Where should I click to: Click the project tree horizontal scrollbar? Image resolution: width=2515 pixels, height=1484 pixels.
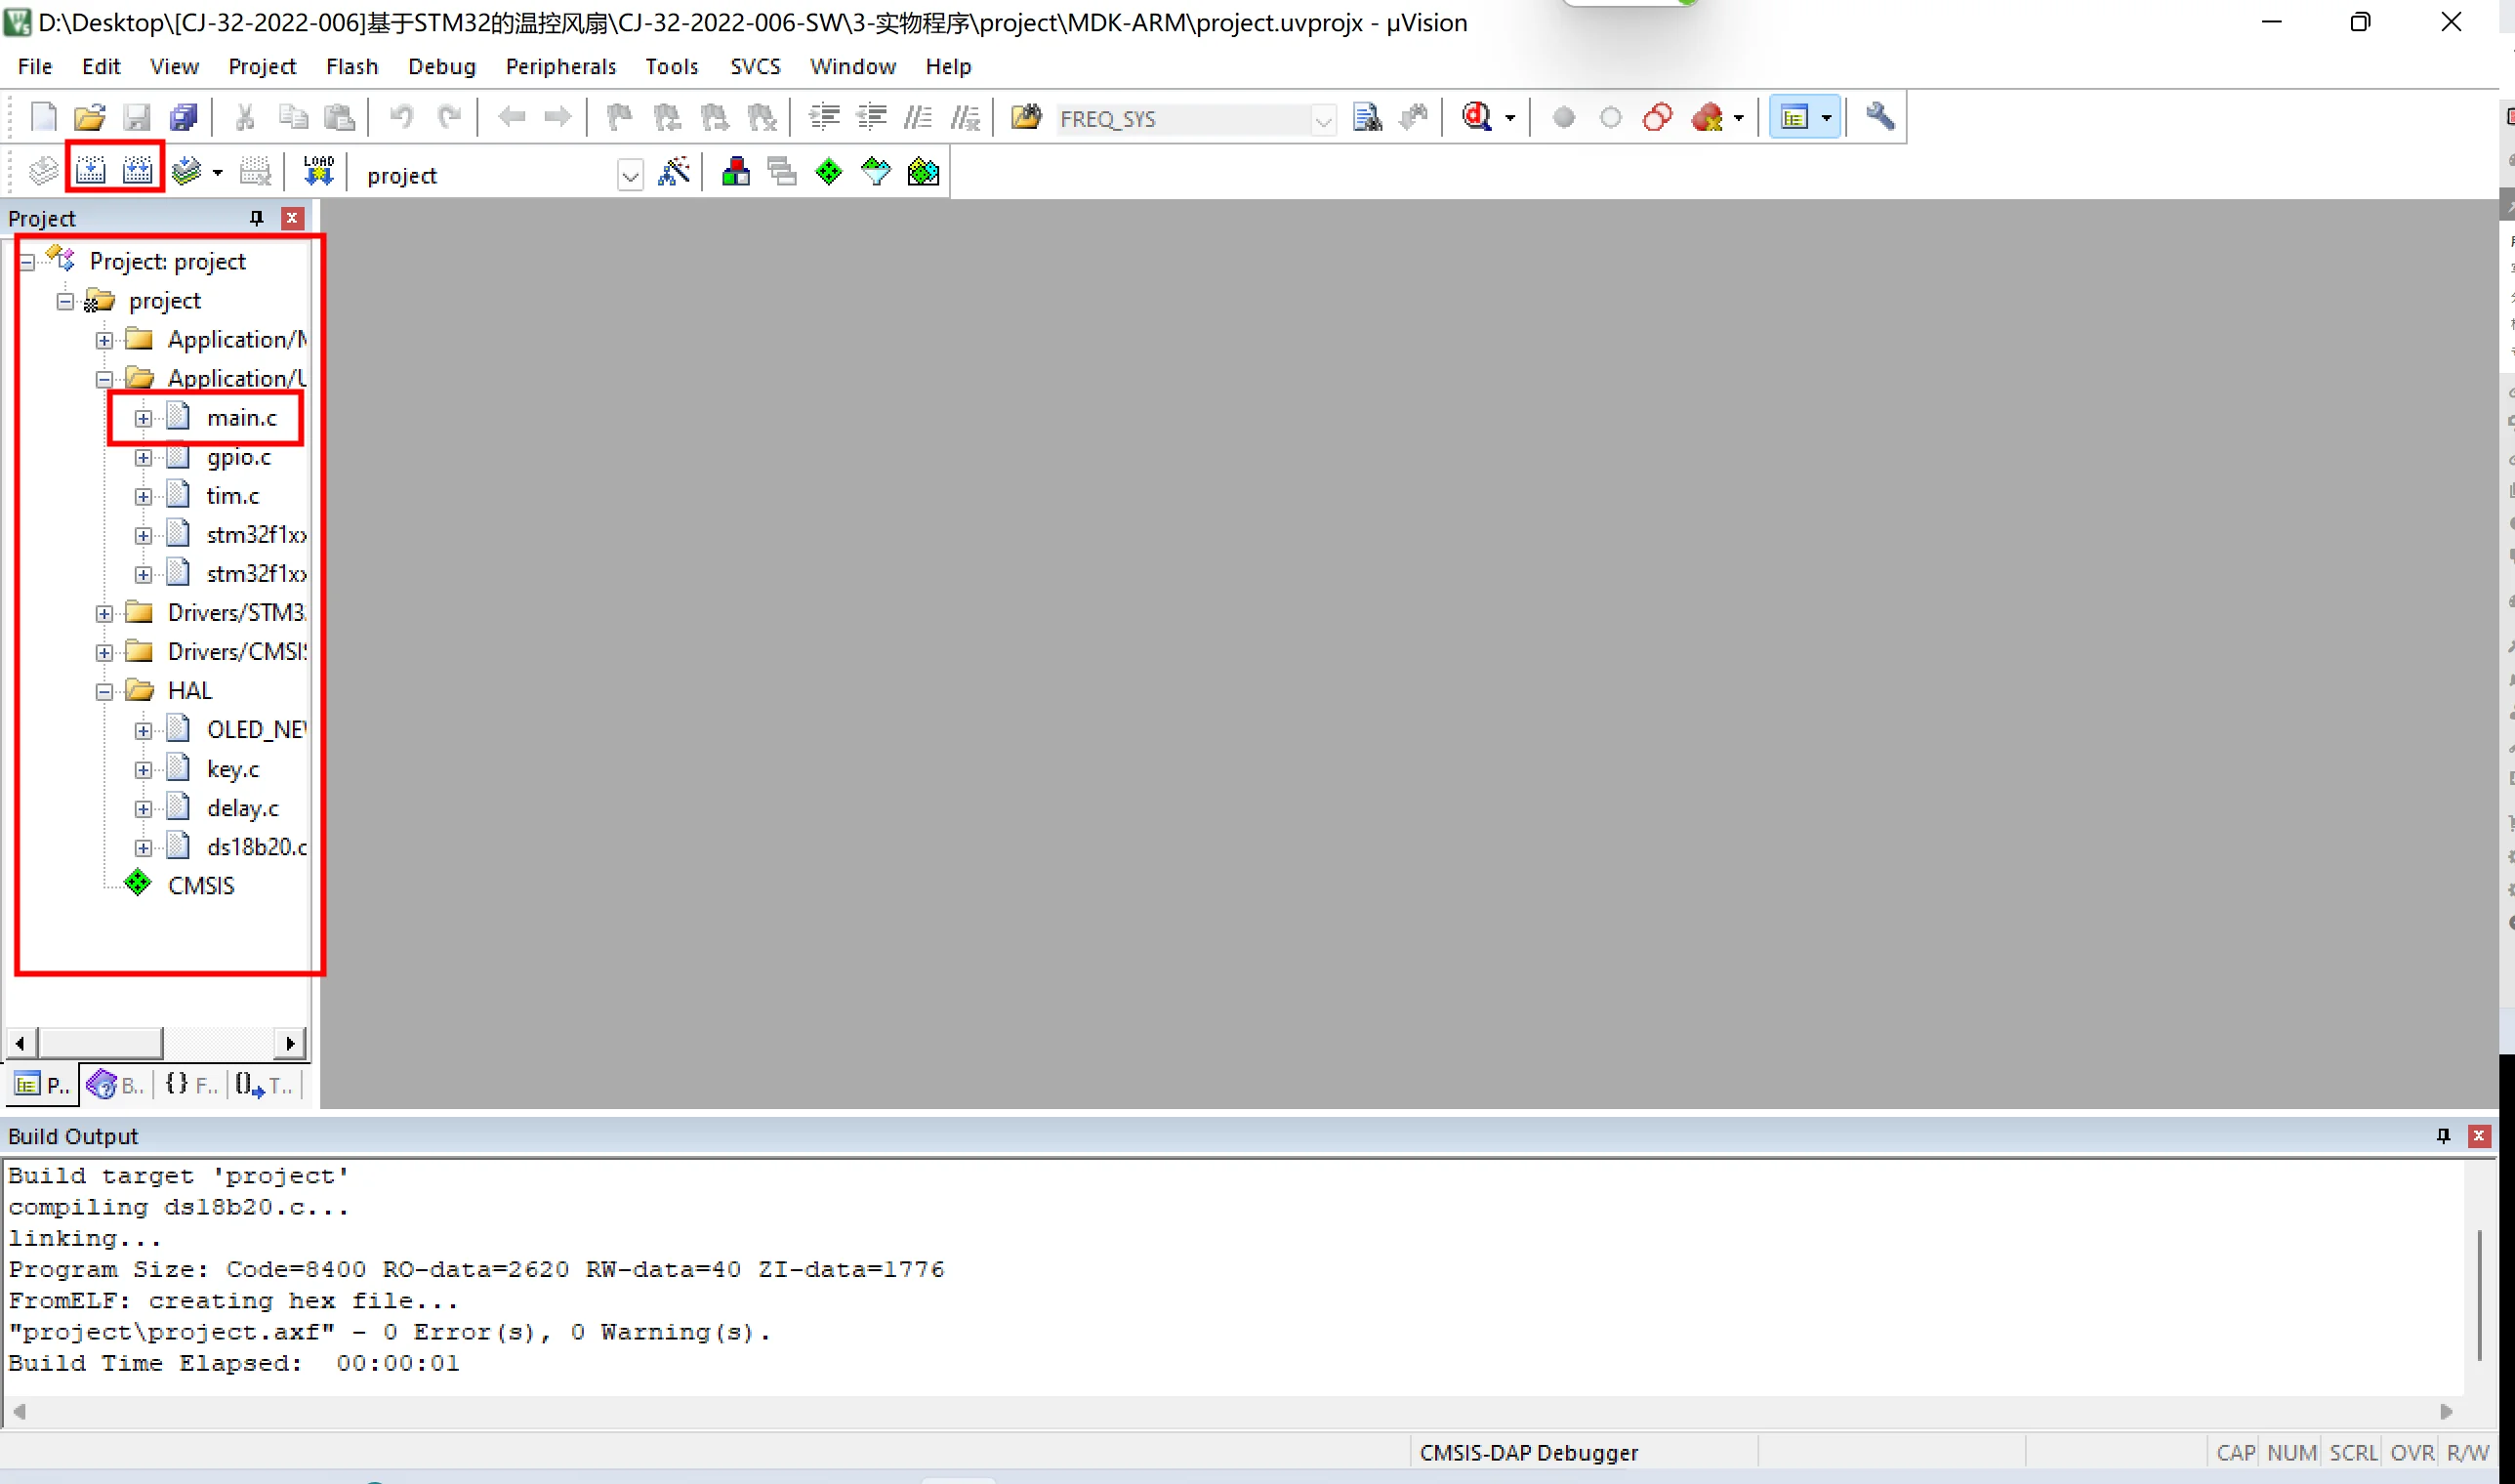(100, 1043)
